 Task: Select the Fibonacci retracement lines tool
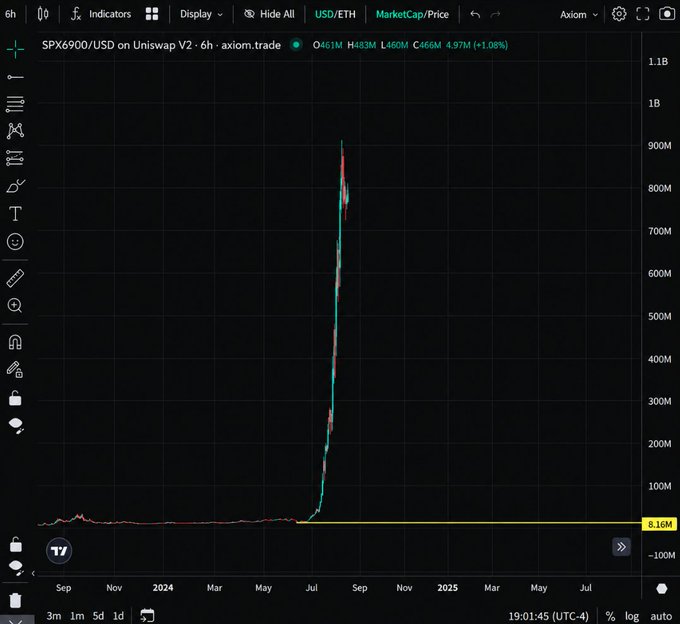click(x=15, y=104)
